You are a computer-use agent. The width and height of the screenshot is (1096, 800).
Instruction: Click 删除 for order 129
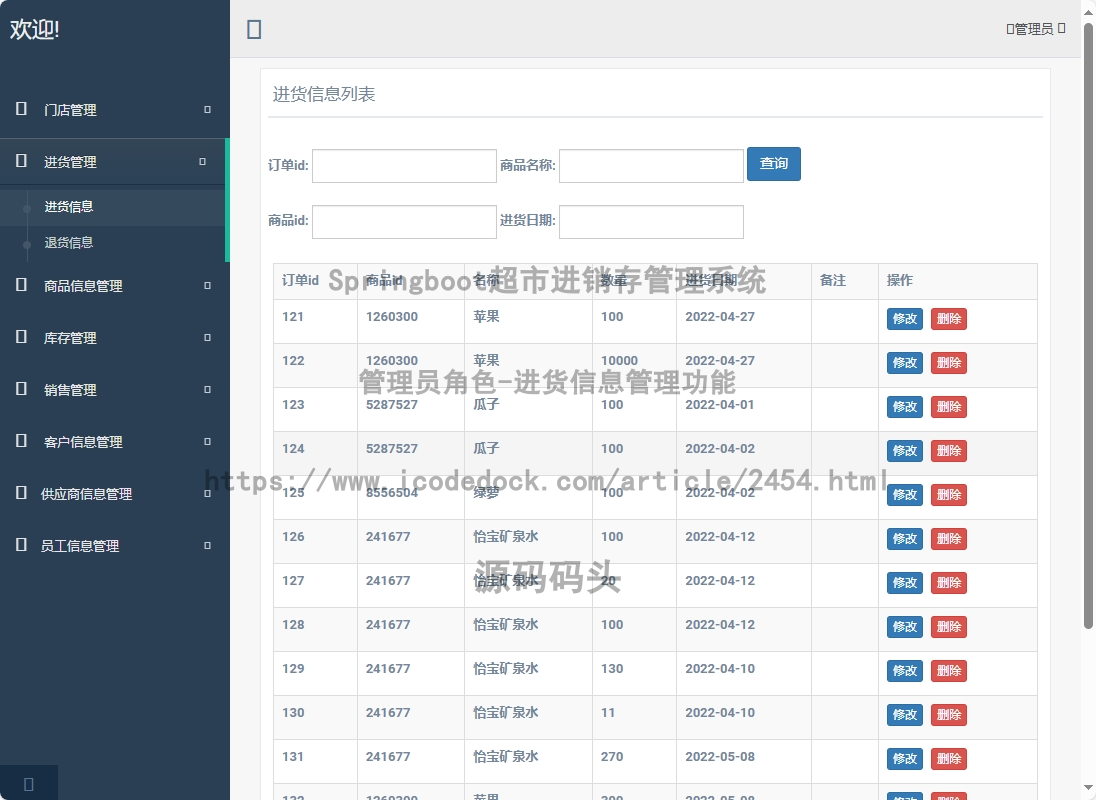[x=949, y=671]
